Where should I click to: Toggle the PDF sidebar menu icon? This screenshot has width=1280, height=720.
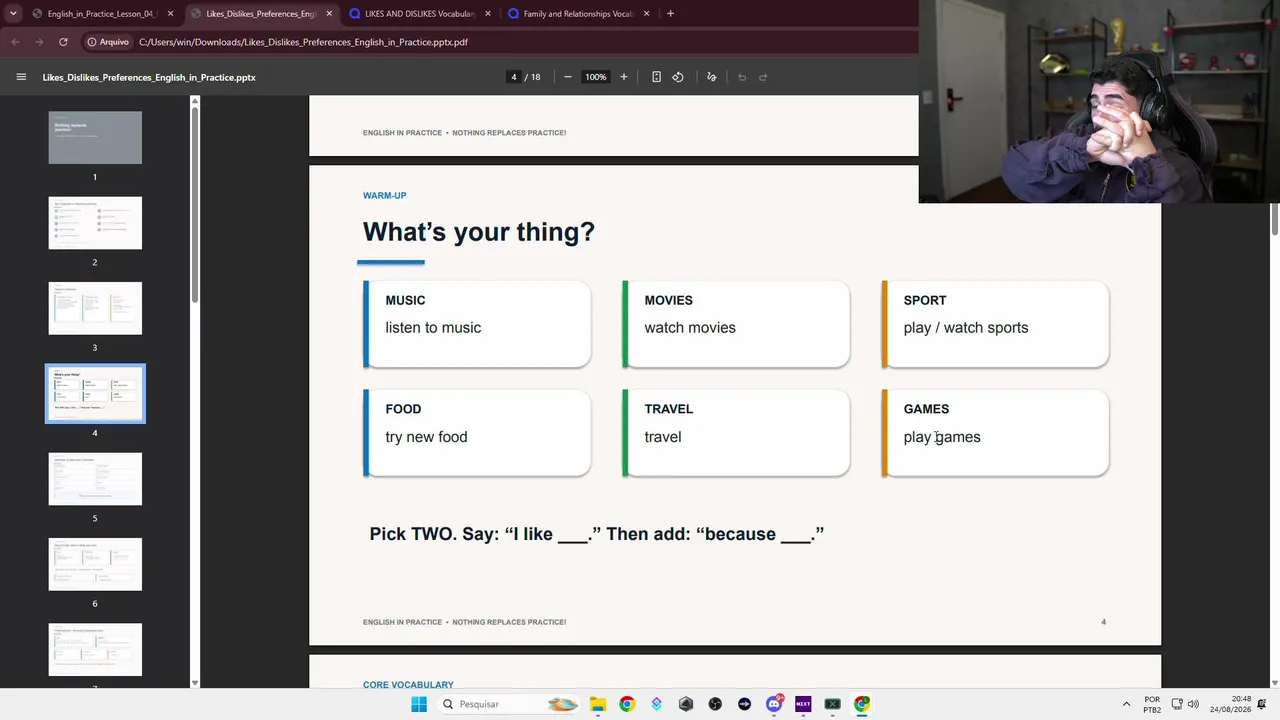click(21, 77)
